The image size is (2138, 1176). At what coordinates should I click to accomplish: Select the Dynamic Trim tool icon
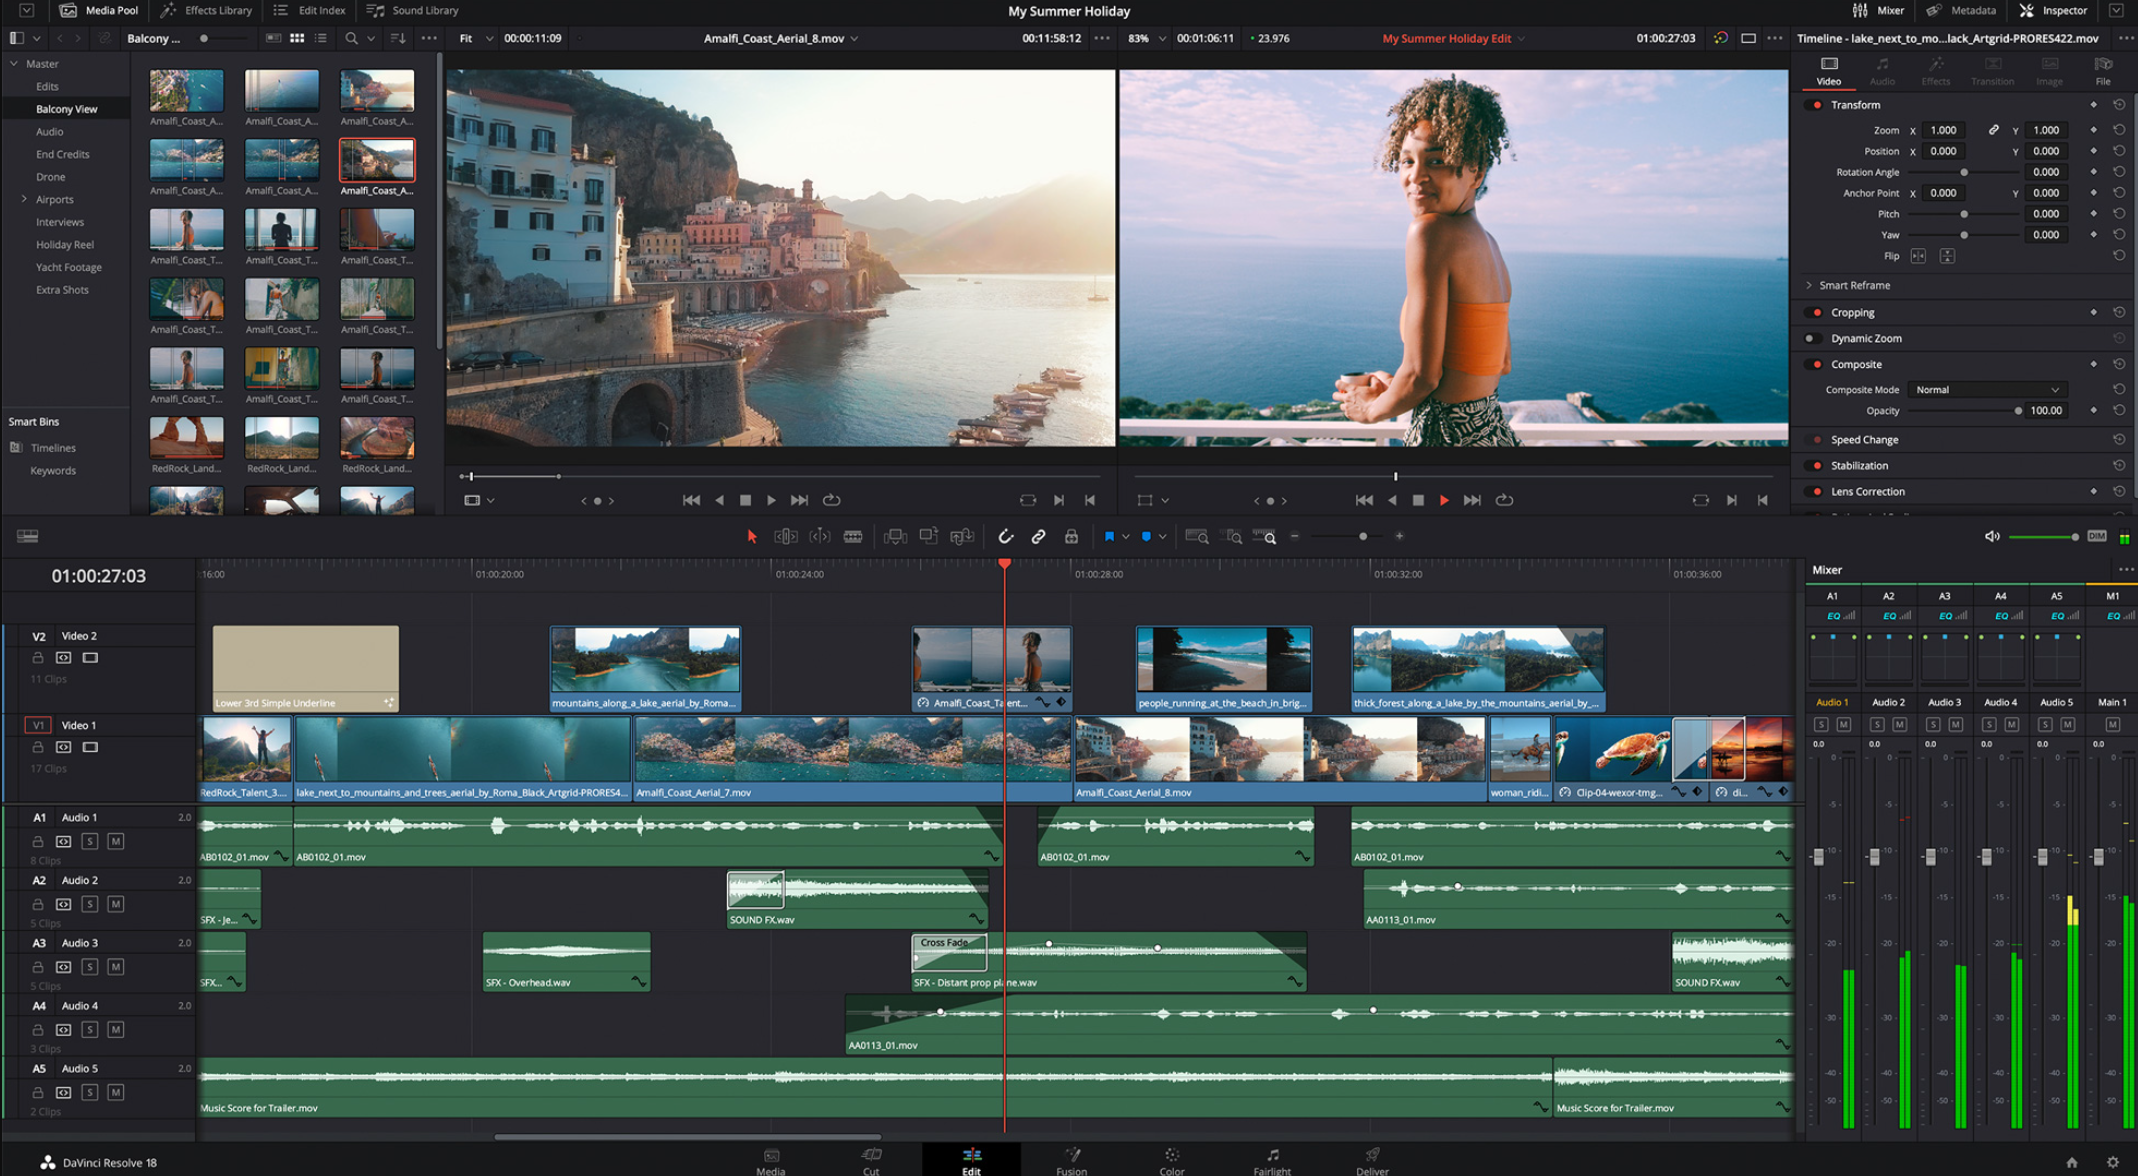[819, 536]
